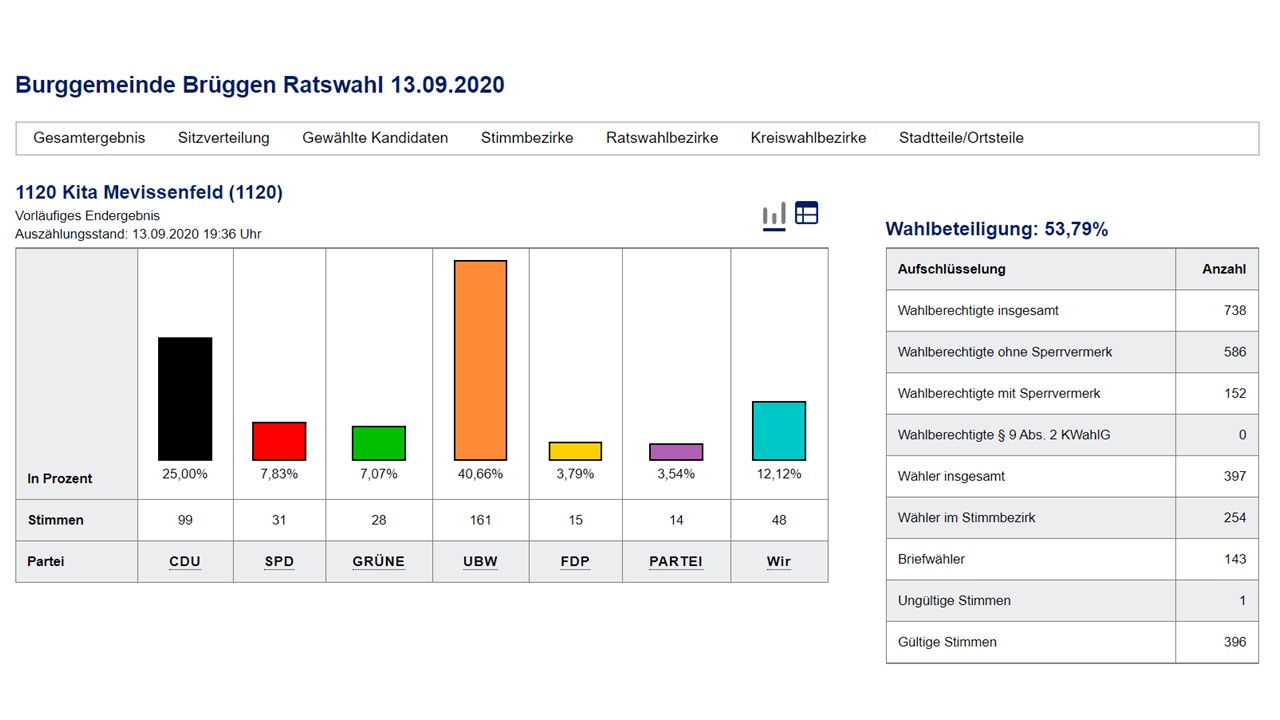Viewport: 1280px width, 720px height.
Task: Click the SPD party link
Action: point(279,562)
